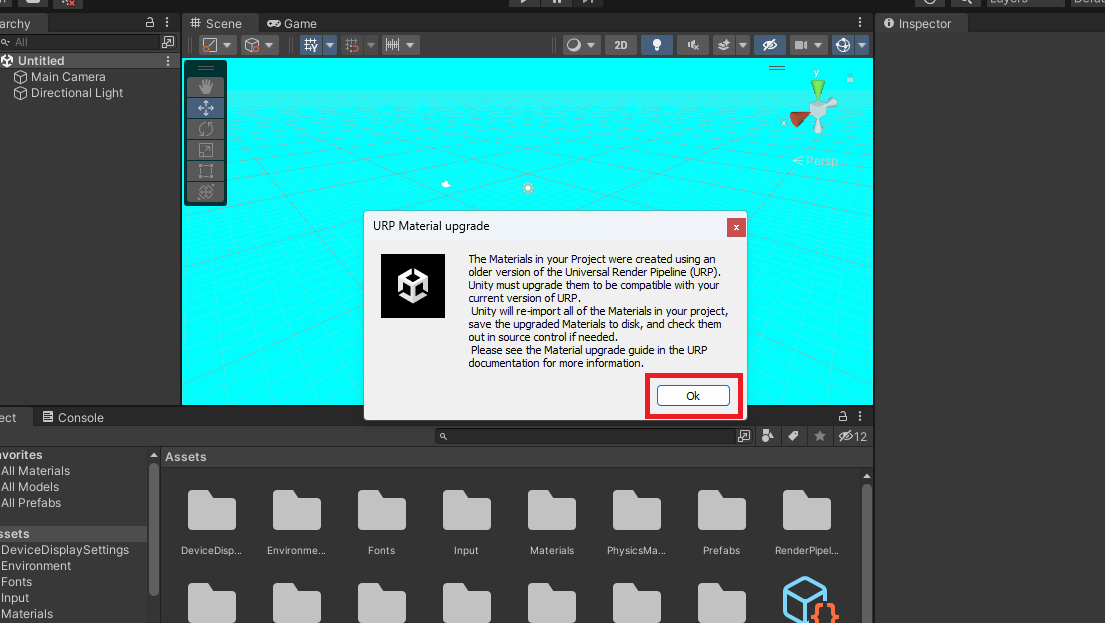This screenshot has width=1105, height=623.
Task: Open the increment snap dropdown arrow
Action: pos(371,45)
